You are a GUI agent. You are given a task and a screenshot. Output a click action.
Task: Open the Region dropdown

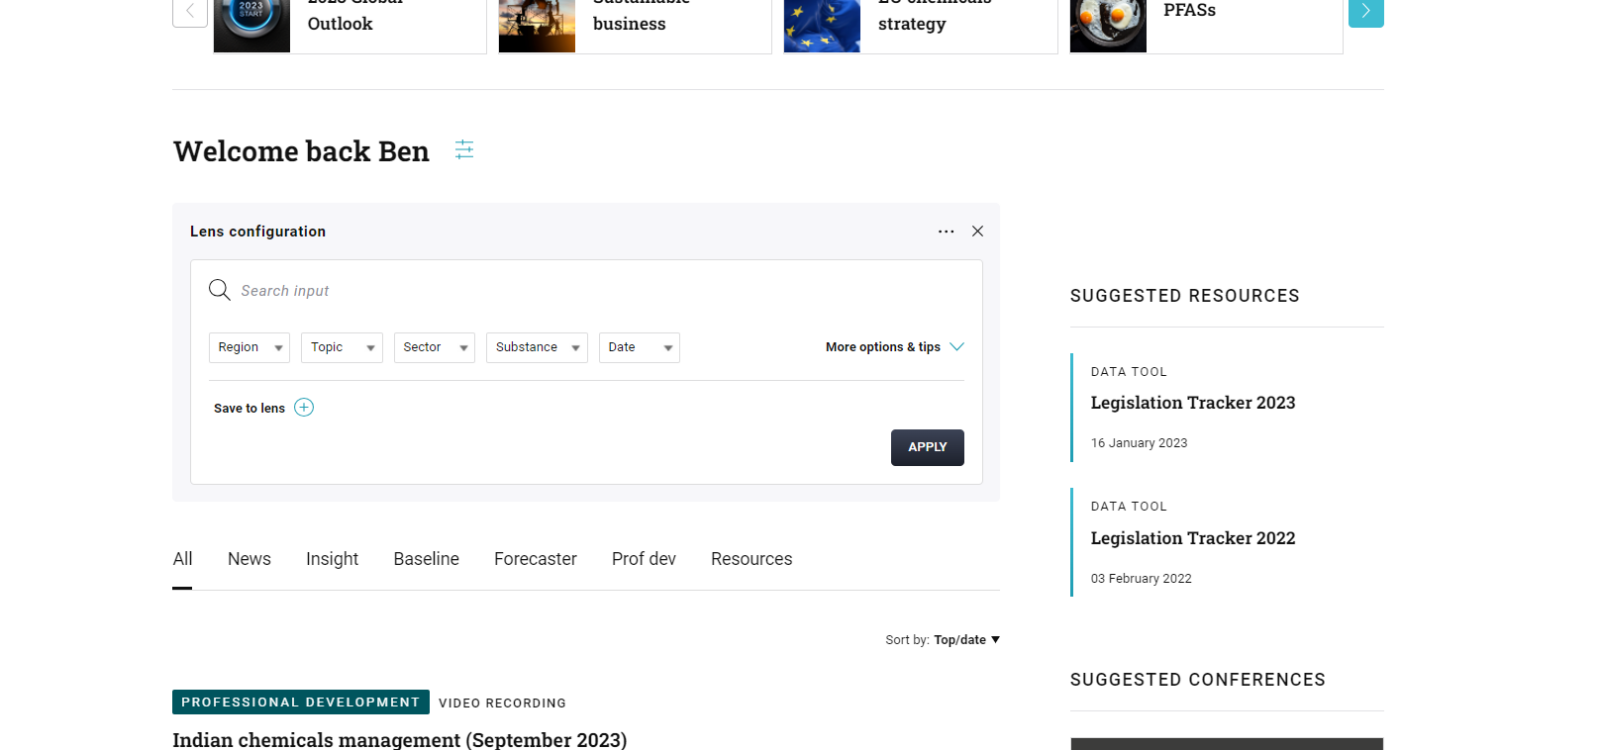click(249, 347)
